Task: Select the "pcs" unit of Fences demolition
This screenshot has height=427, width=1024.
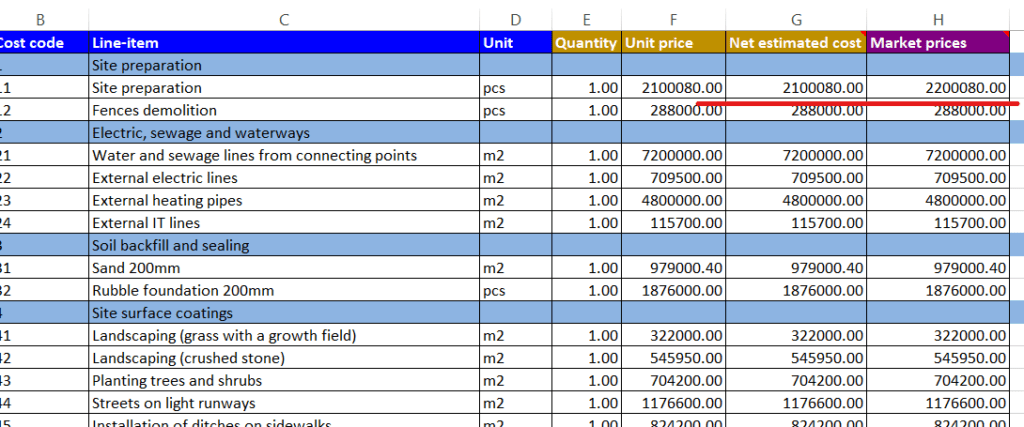Action: (x=516, y=110)
